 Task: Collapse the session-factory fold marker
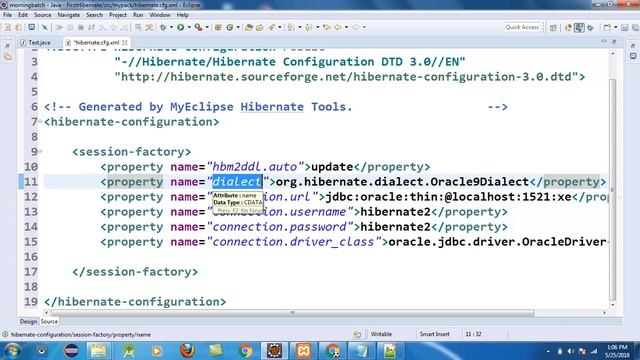tap(40, 151)
